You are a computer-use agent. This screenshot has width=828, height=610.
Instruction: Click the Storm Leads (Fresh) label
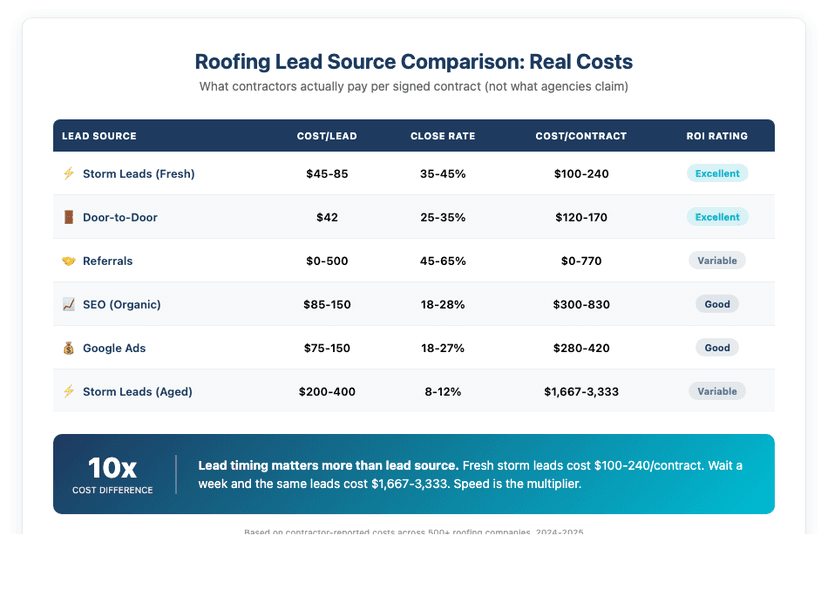pos(139,174)
